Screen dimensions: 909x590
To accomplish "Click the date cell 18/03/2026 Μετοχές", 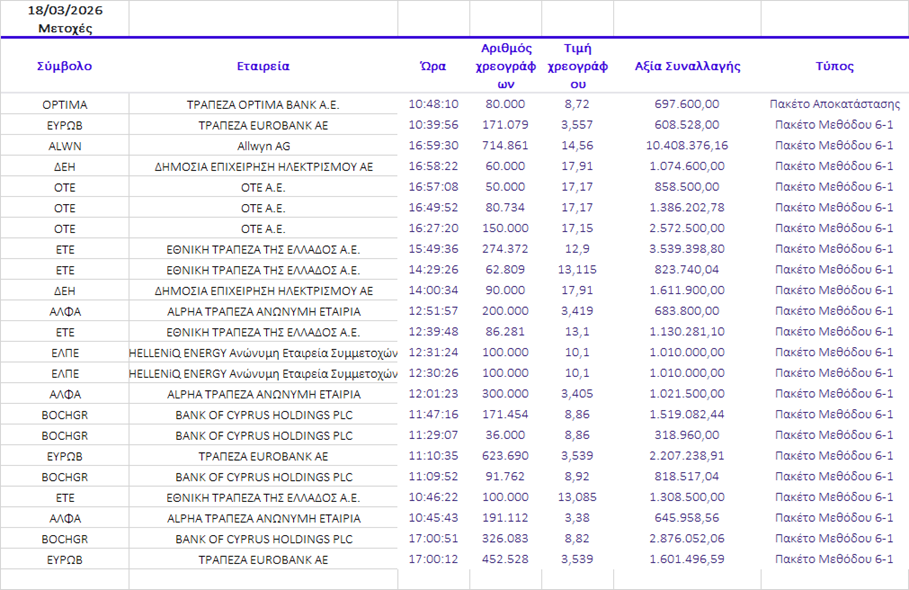I will 64,18.
